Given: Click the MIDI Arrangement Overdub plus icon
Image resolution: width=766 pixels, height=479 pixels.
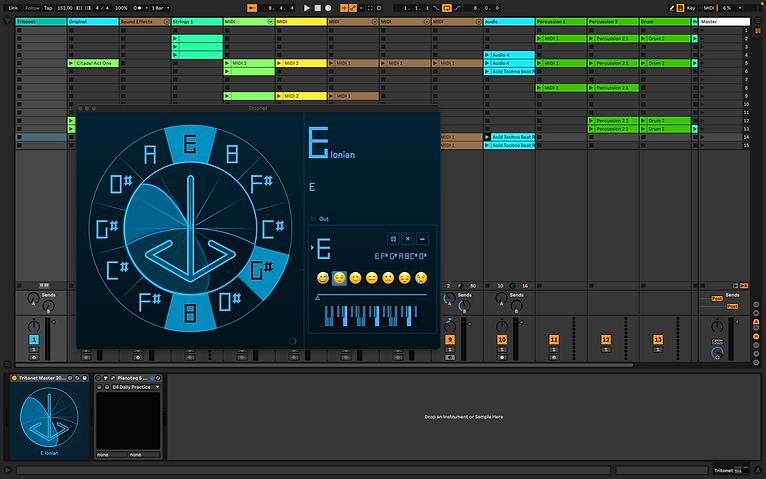Looking at the screenshot, I should 344,8.
